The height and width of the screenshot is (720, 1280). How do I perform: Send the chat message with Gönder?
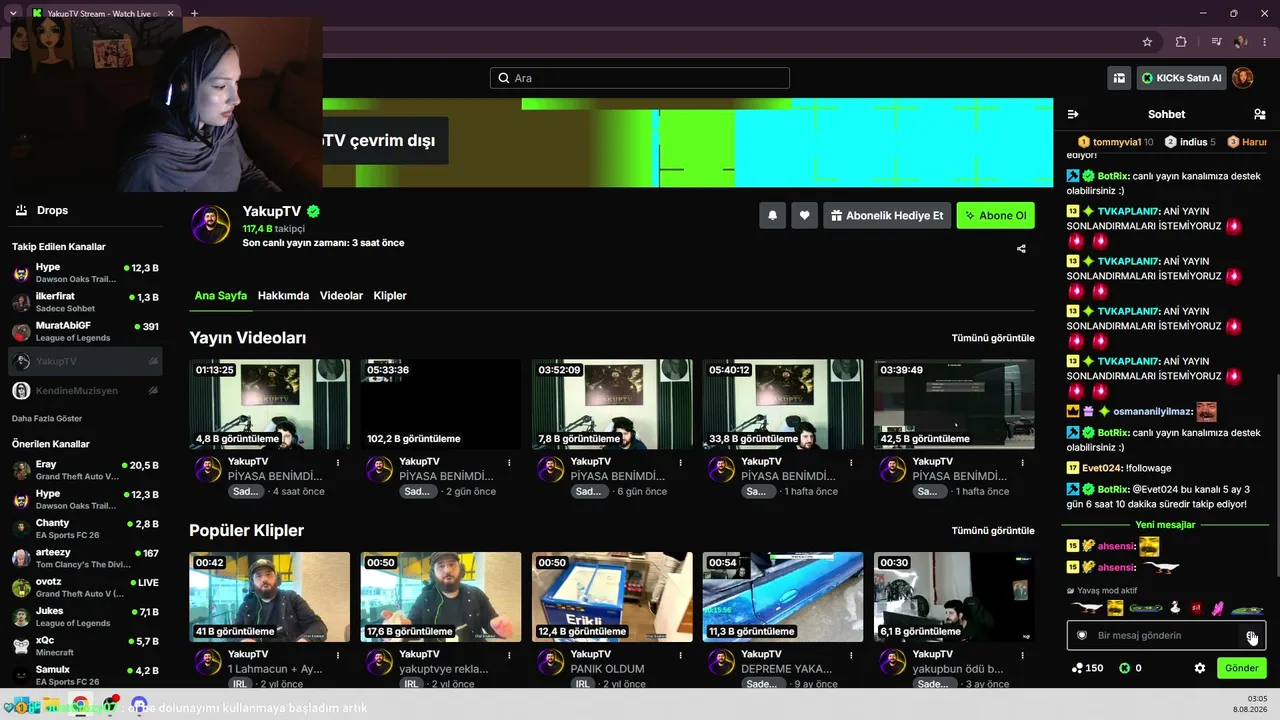[1241, 668]
